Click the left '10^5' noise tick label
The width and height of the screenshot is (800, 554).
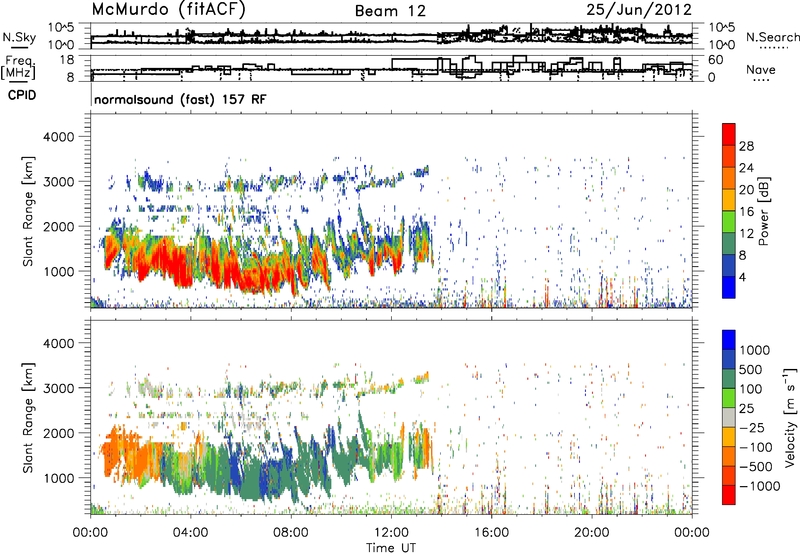click(x=61, y=28)
